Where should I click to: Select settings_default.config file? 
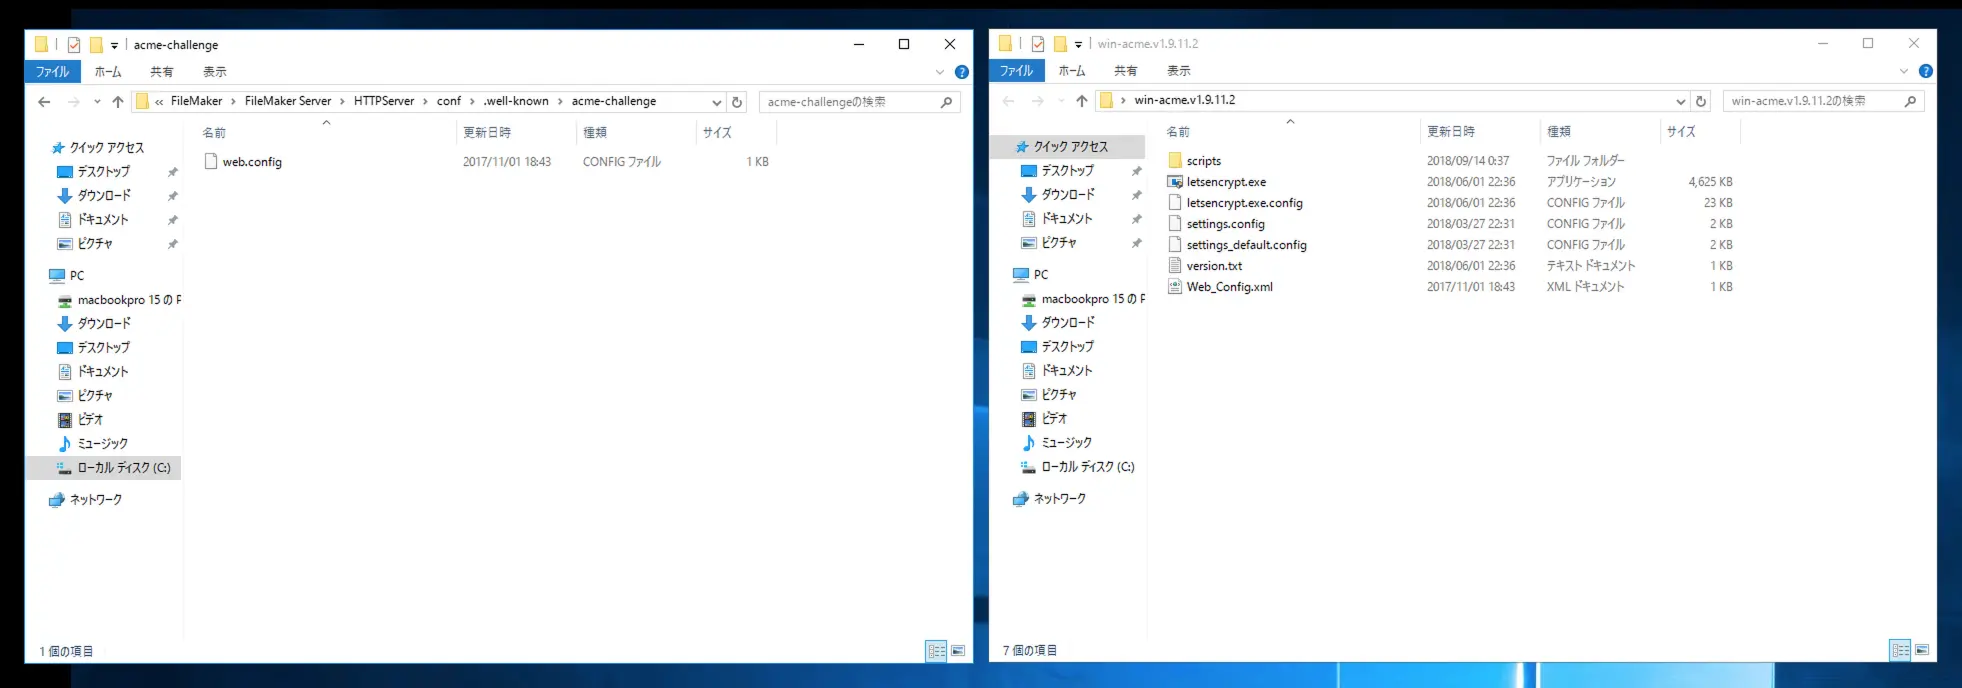[x=1246, y=245]
